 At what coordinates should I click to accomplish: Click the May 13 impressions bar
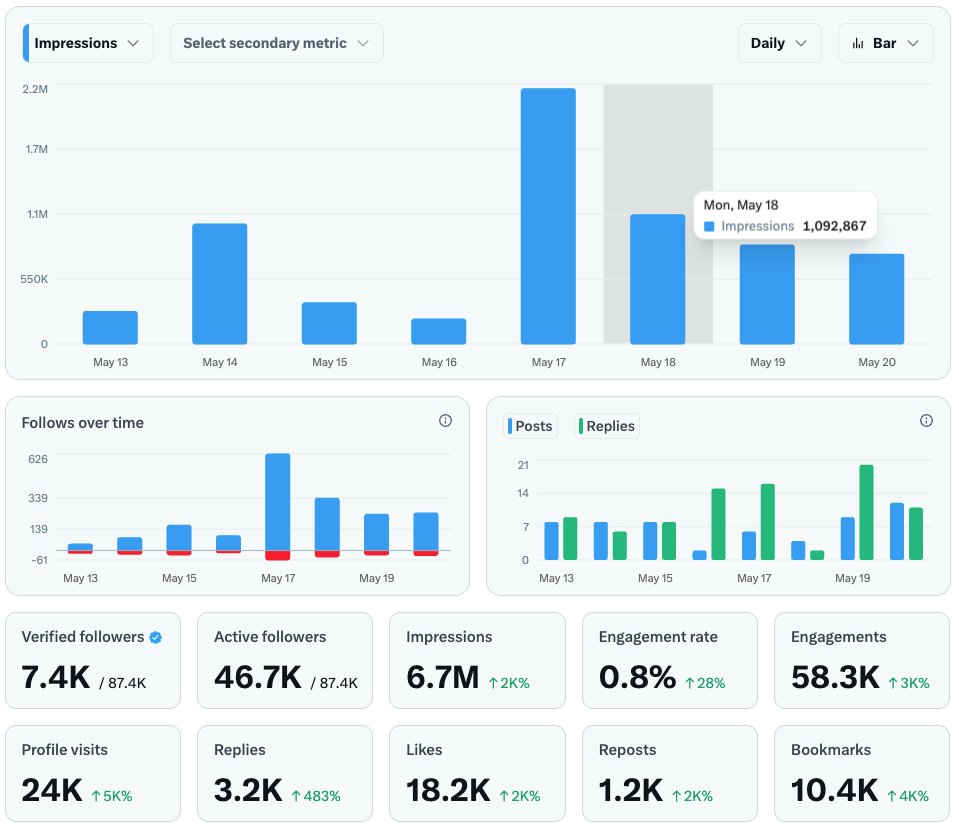[x=110, y=327]
